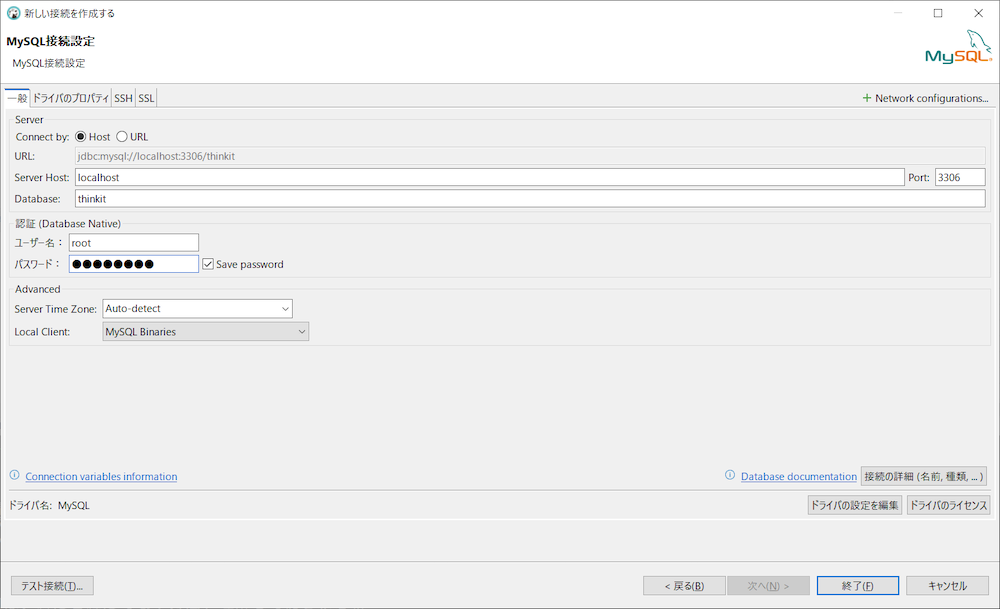Click the 終了 finish button

tap(858, 585)
